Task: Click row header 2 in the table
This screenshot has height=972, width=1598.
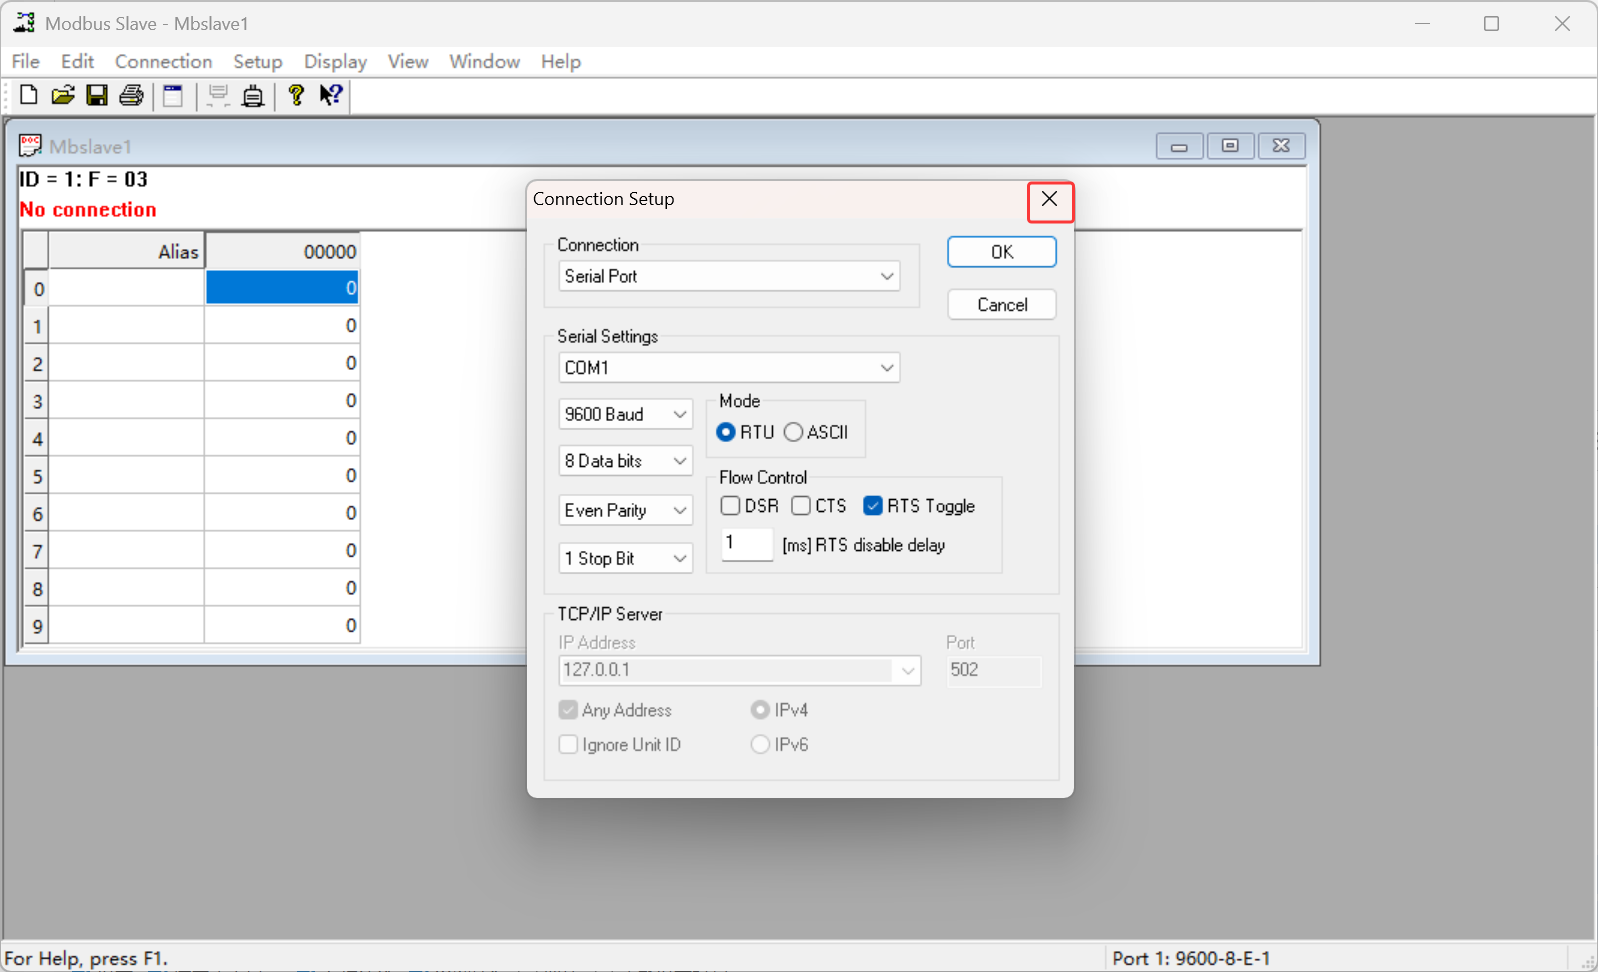Action: click(37, 364)
